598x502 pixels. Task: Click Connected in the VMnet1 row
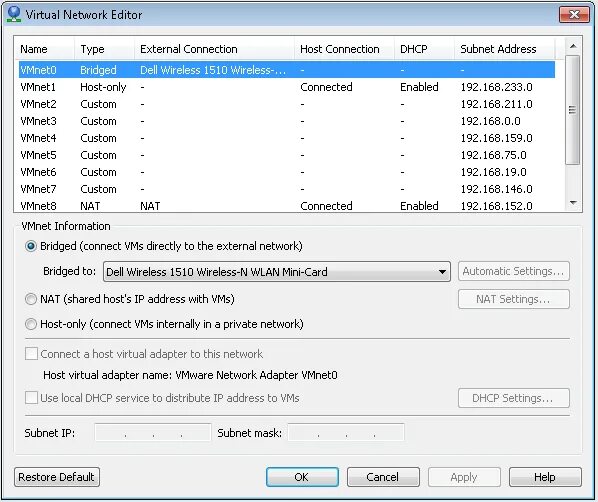click(326, 87)
